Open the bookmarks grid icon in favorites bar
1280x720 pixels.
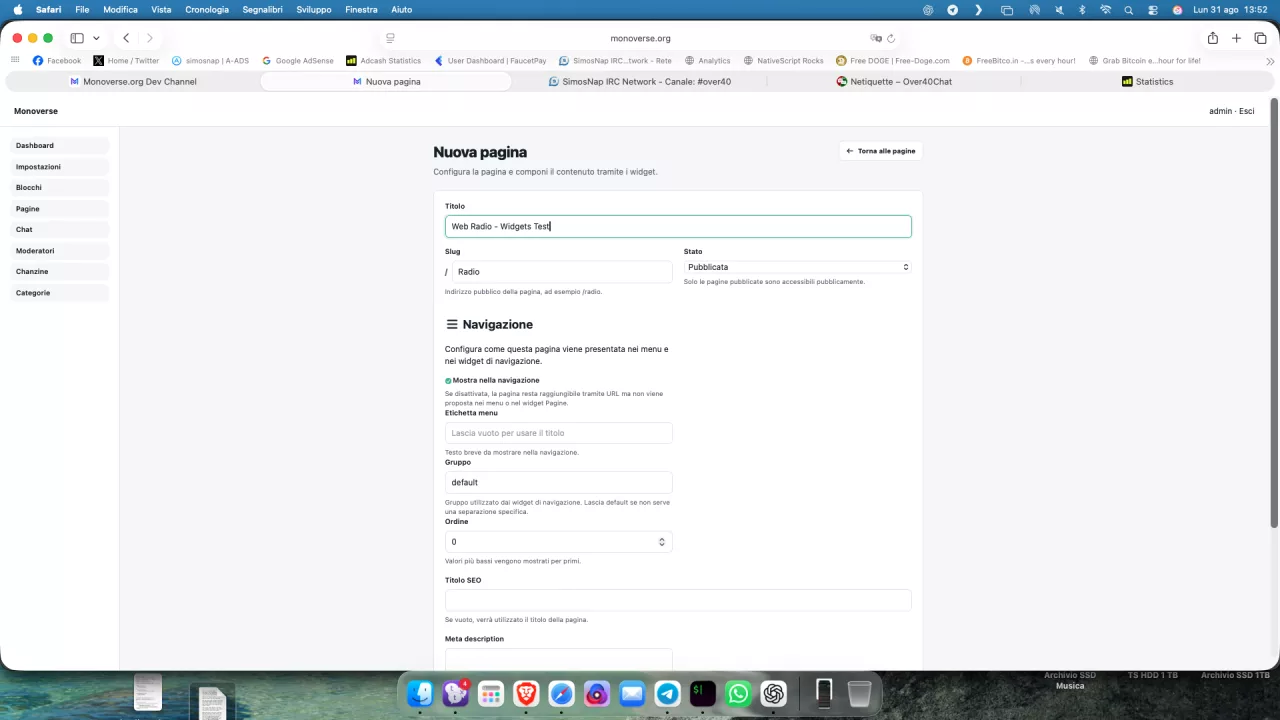coord(15,60)
